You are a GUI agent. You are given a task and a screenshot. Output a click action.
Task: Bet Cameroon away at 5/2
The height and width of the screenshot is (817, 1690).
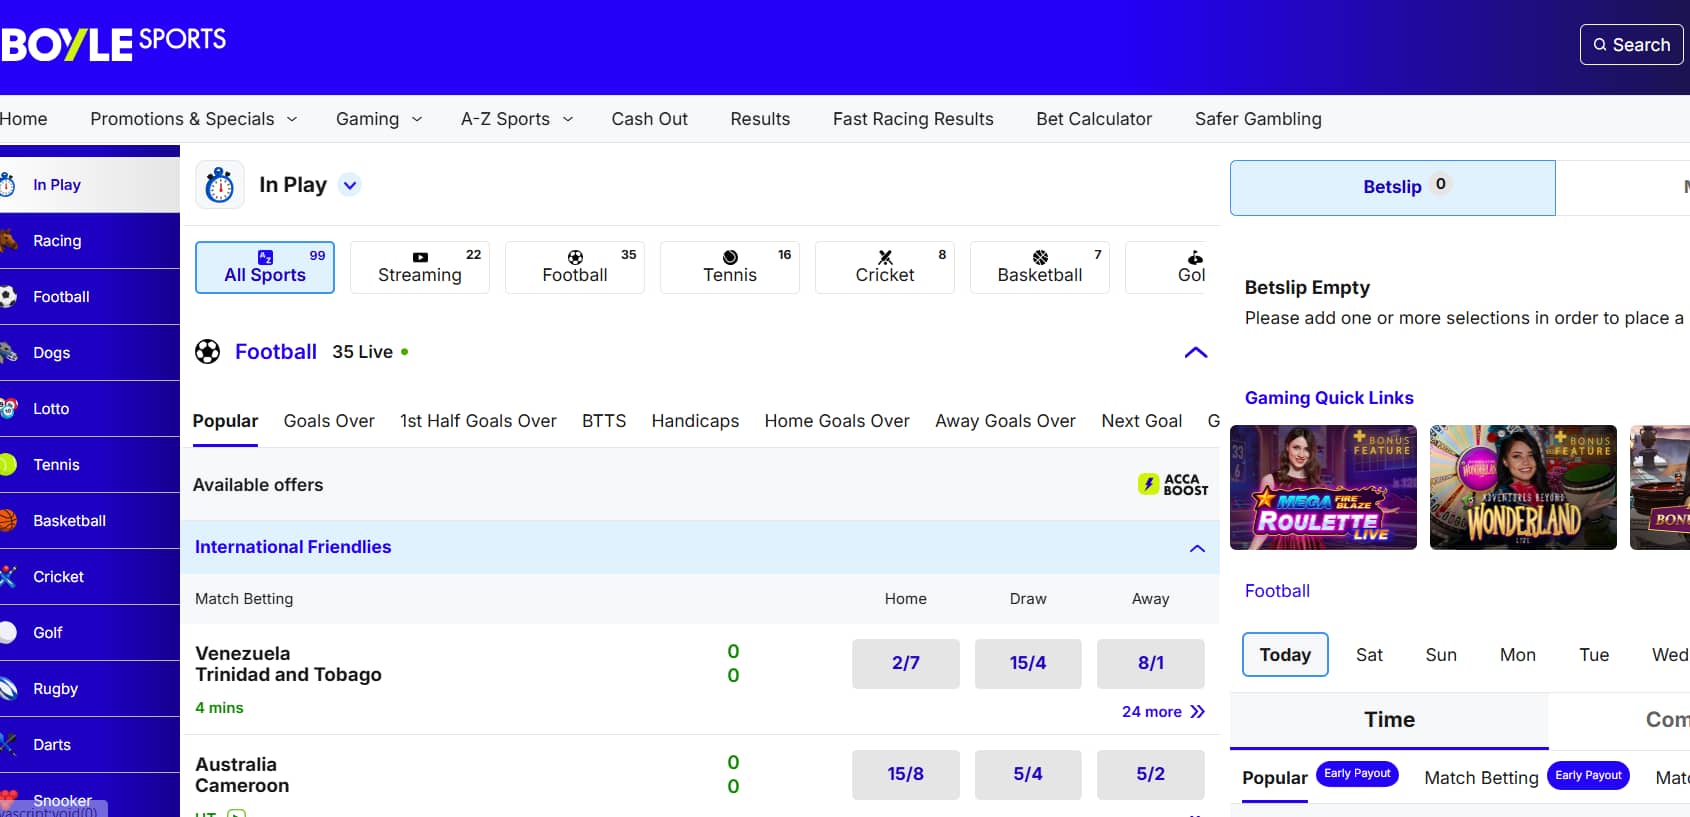(x=1151, y=775)
